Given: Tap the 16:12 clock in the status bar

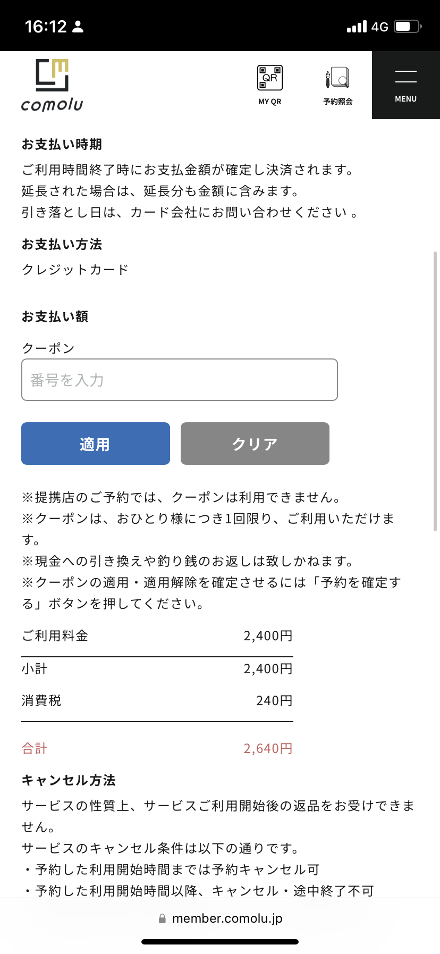Looking at the screenshot, I should pos(46,27).
